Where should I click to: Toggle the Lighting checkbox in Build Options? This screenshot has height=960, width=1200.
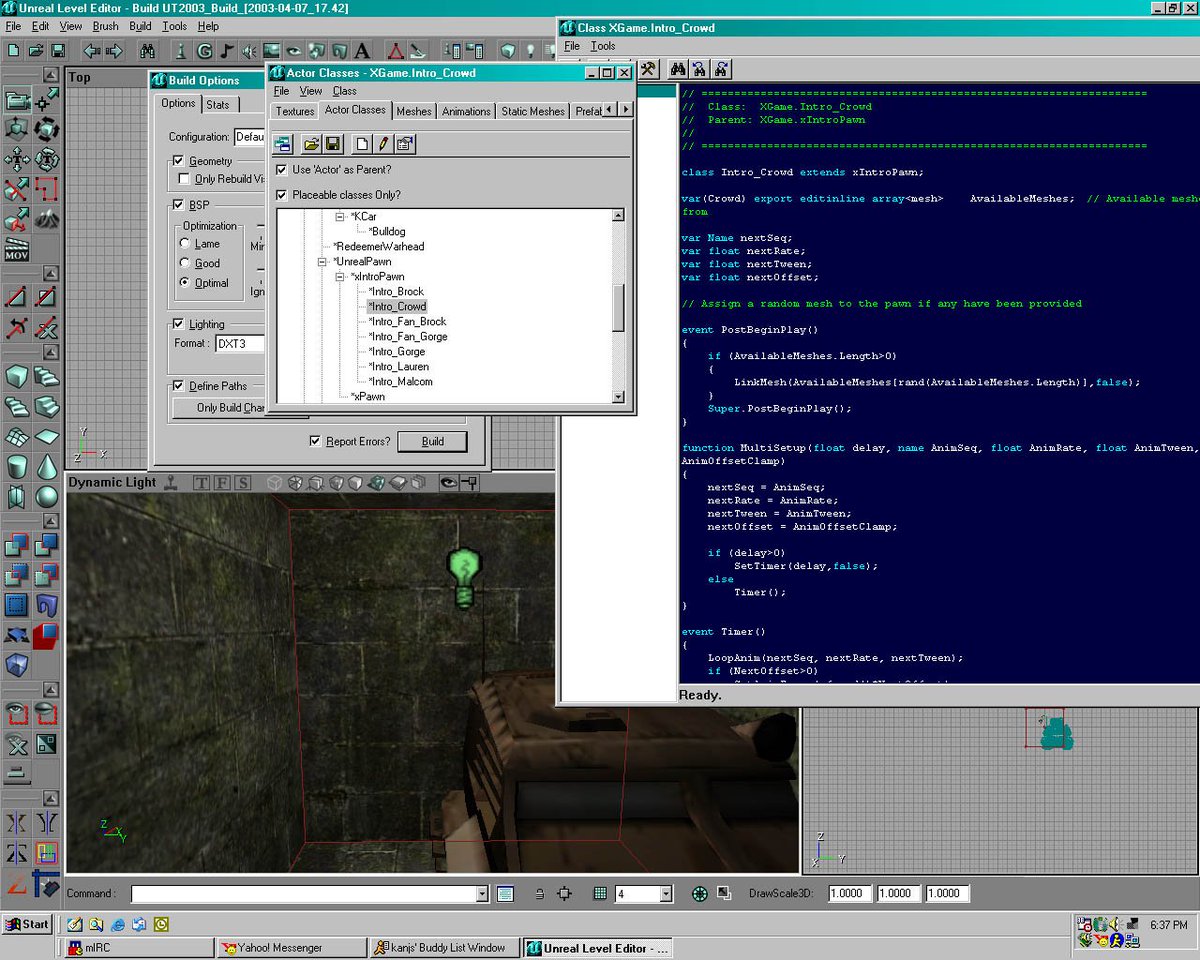coord(179,324)
